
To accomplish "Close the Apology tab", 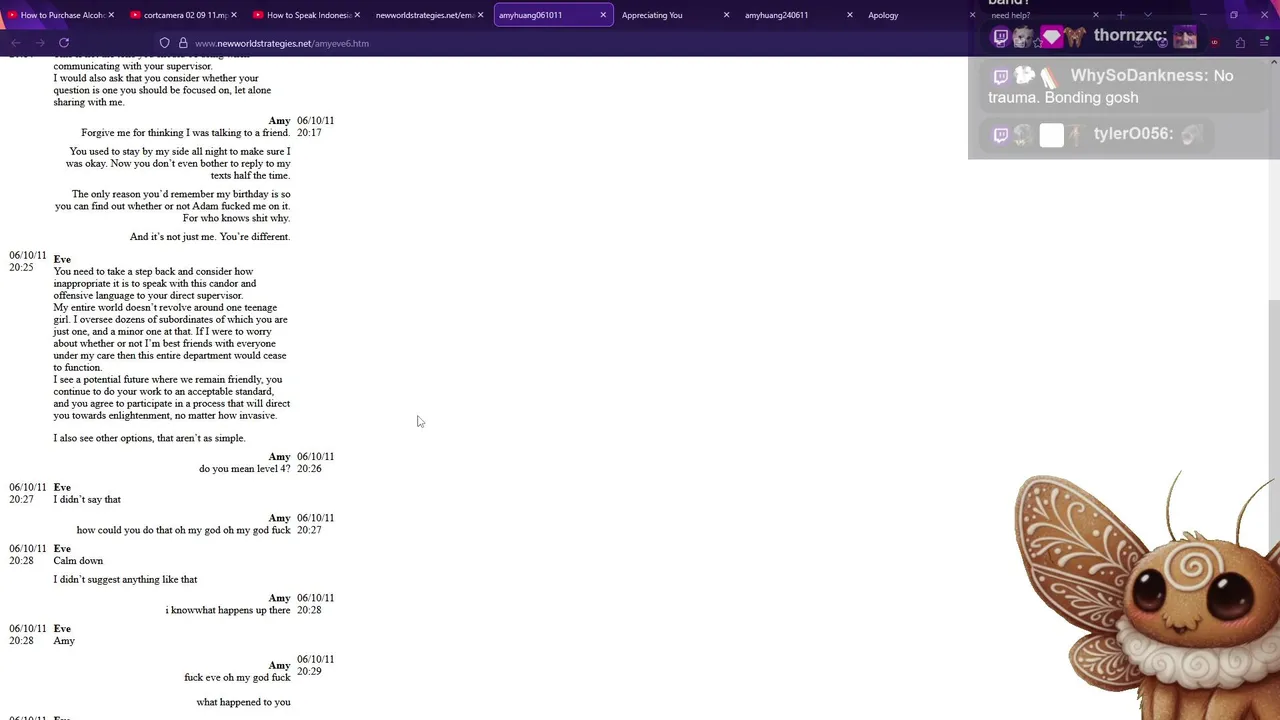I will click(x=972, y=15).
